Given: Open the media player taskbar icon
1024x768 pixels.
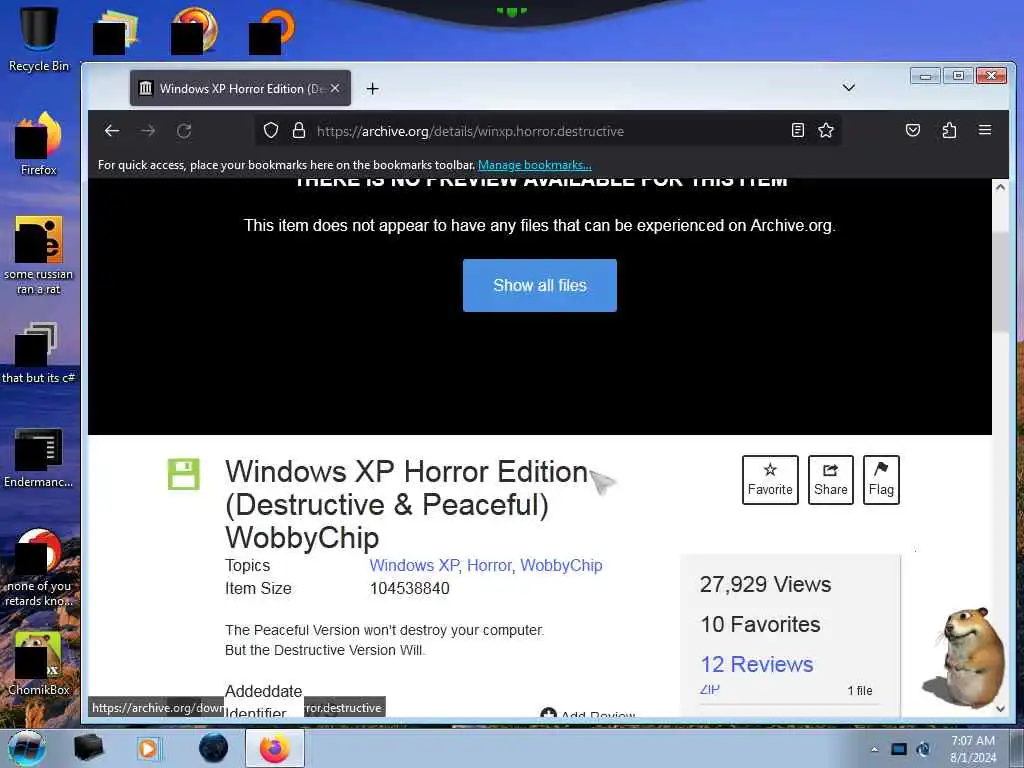Looking at the screenshot, I should (x=148, y=748).
